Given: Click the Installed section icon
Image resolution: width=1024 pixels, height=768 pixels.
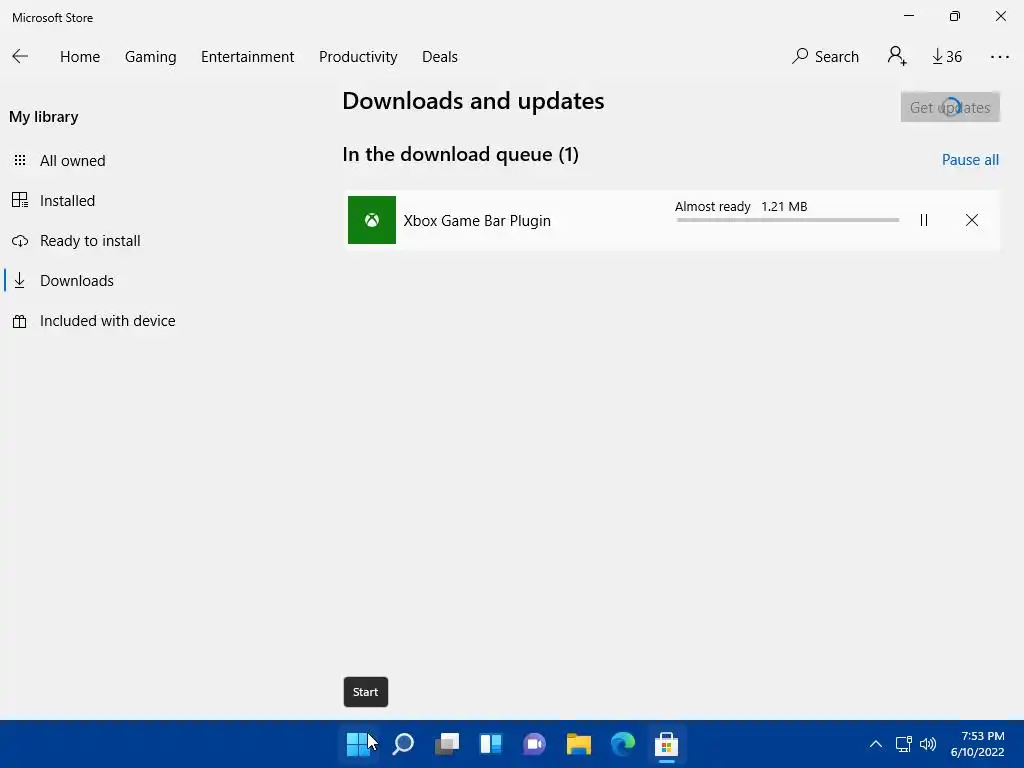Looking at the screenshot, I should coord(20,200).
